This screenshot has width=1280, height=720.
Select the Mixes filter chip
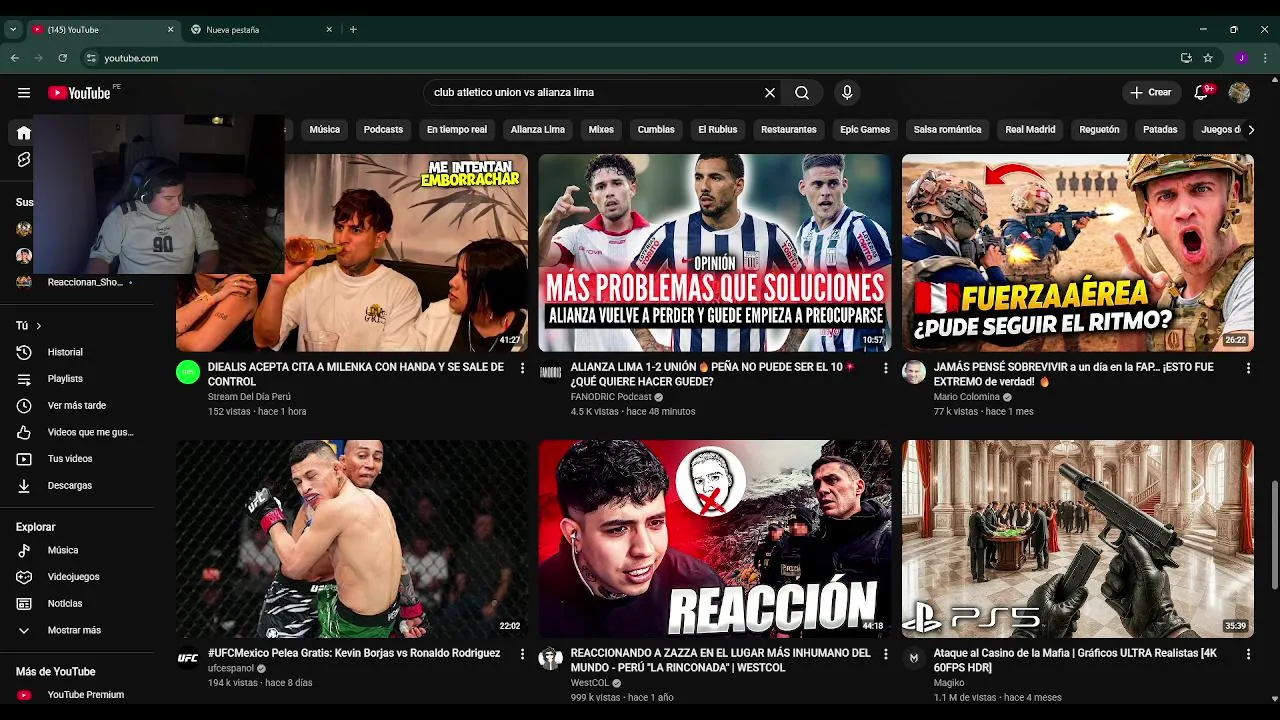coord(601,130)
